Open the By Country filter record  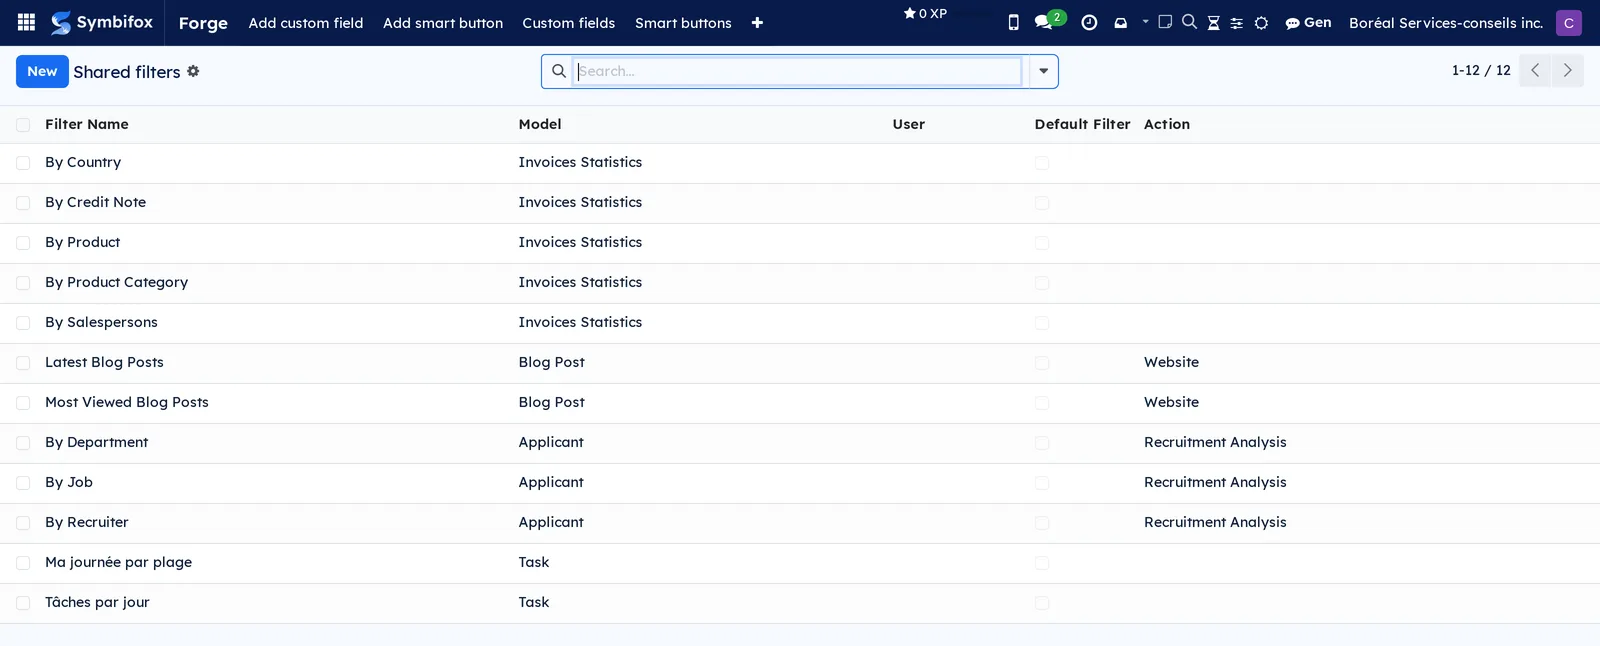pyautogui.click(x=83, y=162)
